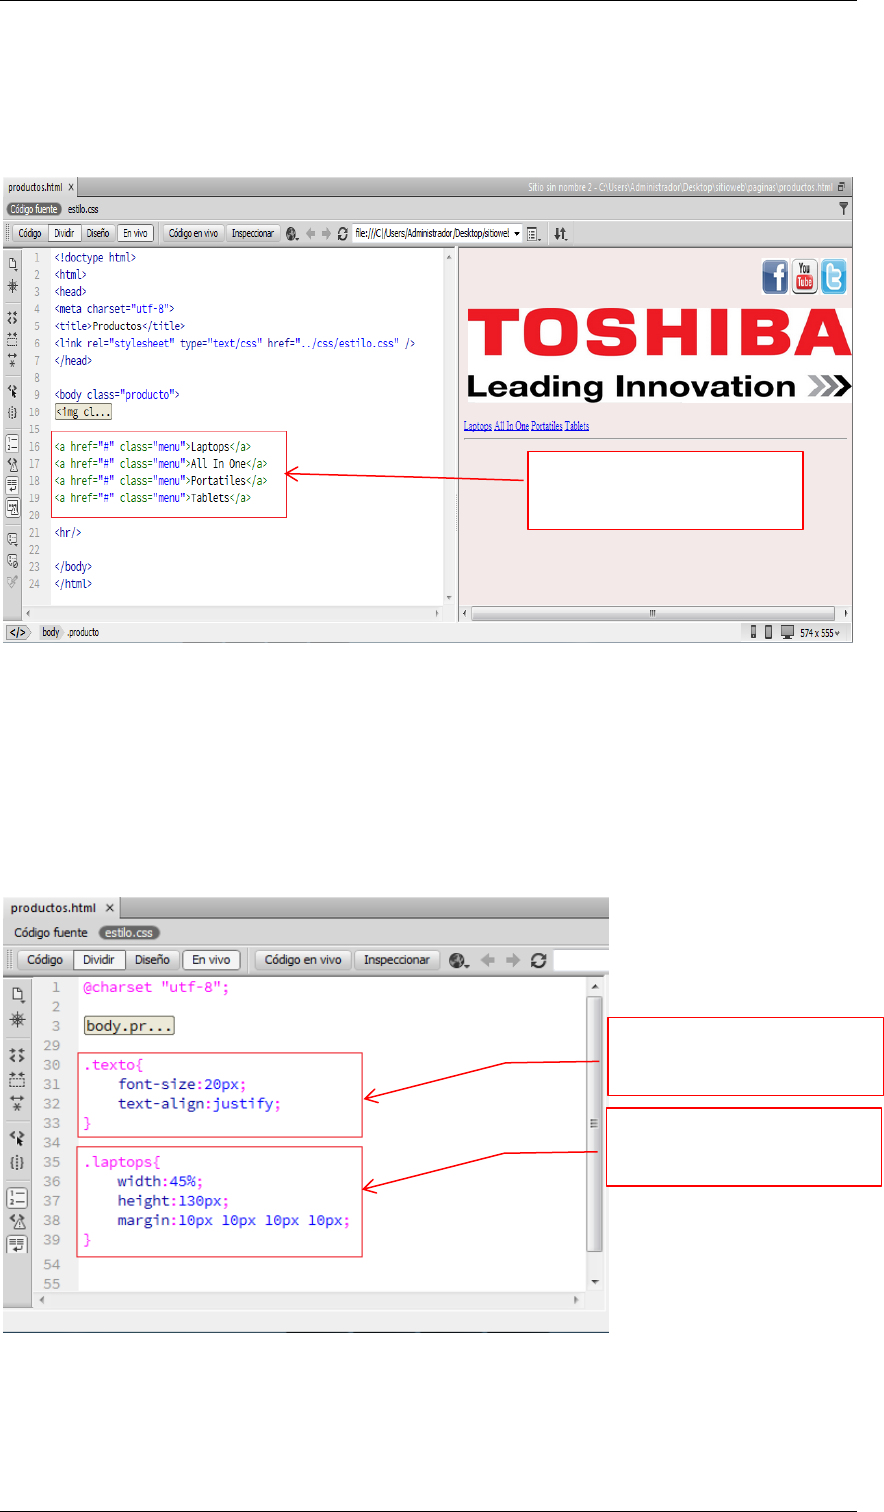Select Código fuente in lower window
Screen dimensions: 884x1512
point(50,932)
